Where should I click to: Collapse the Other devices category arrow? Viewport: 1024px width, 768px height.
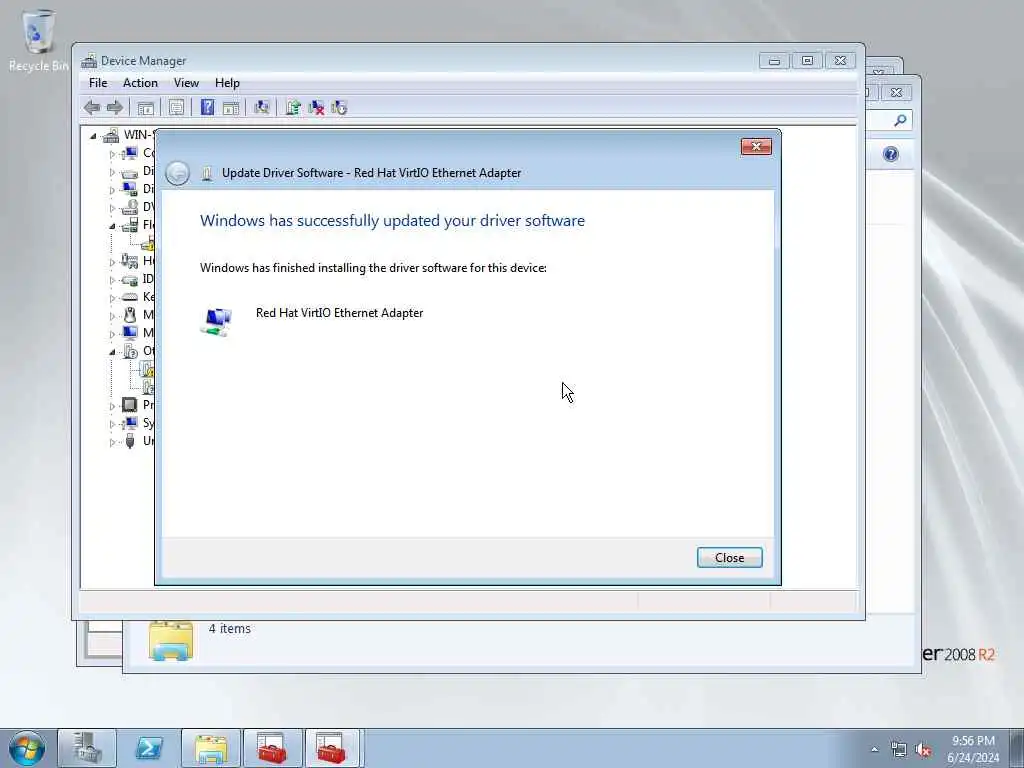(112, 352)
